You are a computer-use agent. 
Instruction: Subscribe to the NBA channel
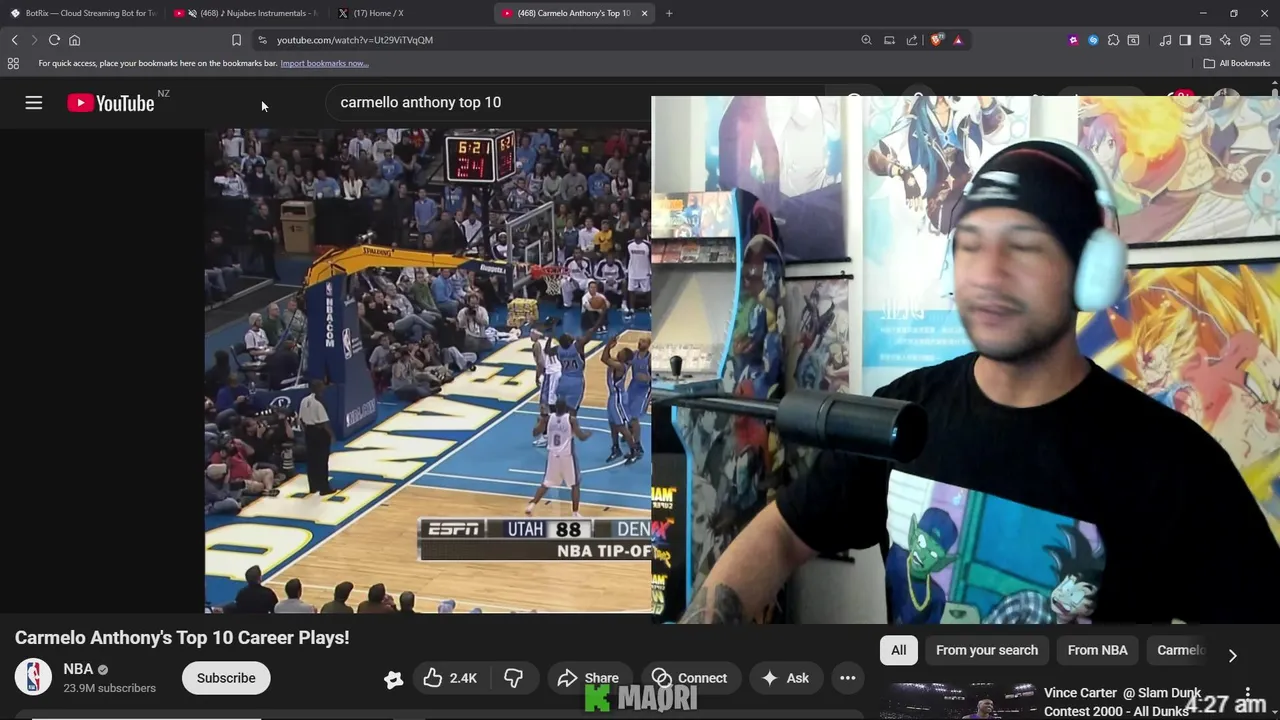pyautogui.click(x=226, y=678)
